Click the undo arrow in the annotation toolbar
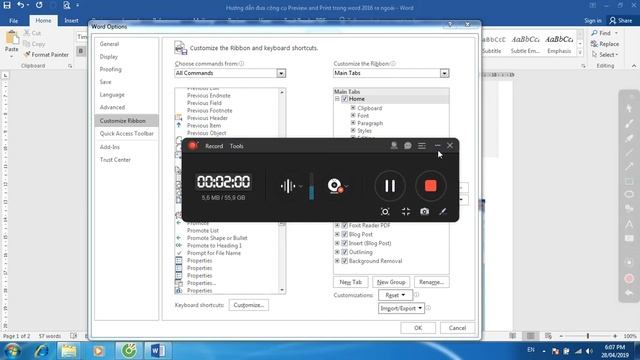This screenshot has height=360, width=640. (629, 292)
